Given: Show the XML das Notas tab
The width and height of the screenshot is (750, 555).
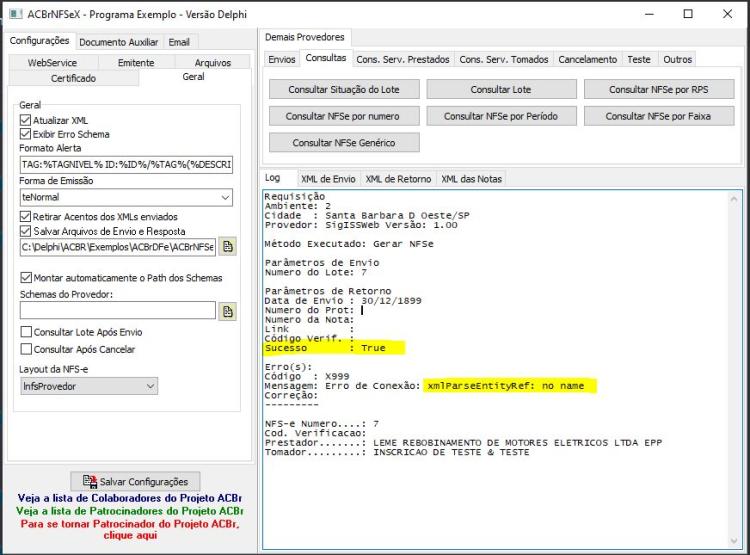Looking at the screenshot, I should (471, 179).
